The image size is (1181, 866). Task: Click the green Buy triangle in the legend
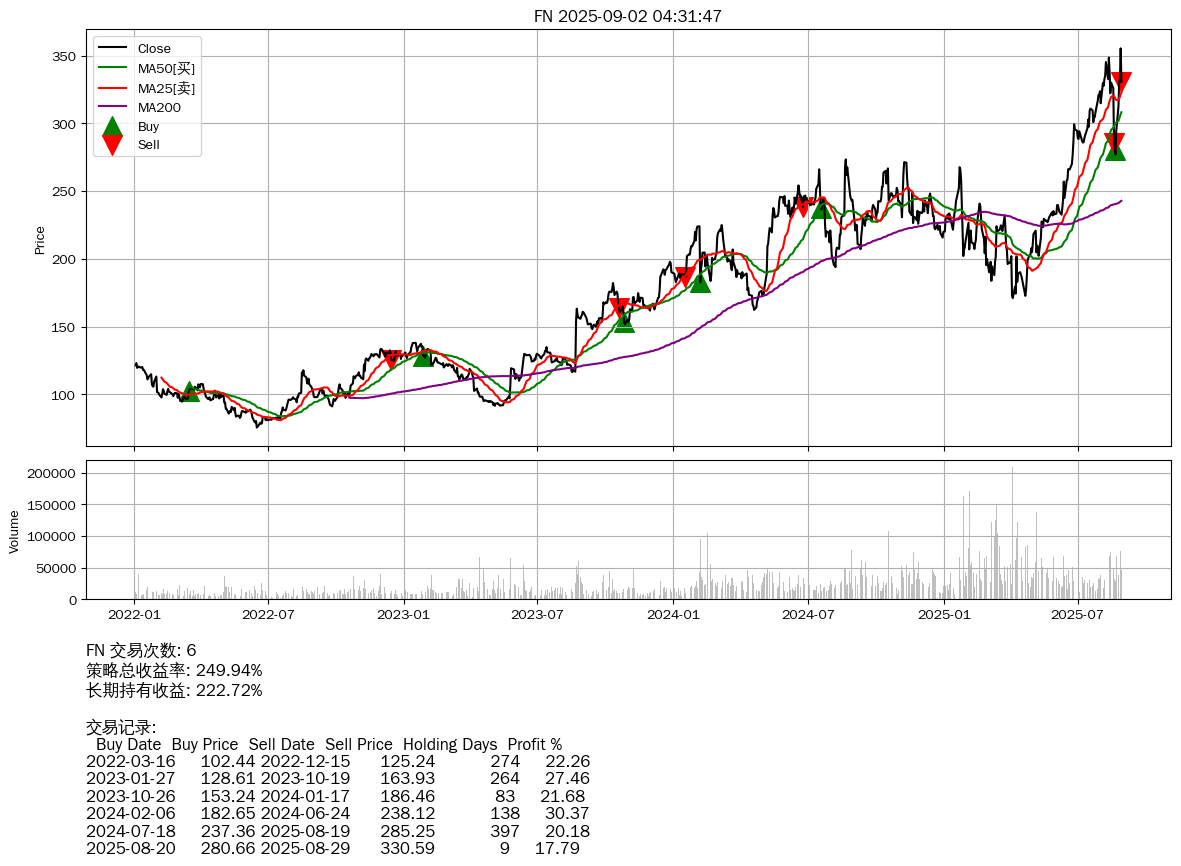point(112,127)
